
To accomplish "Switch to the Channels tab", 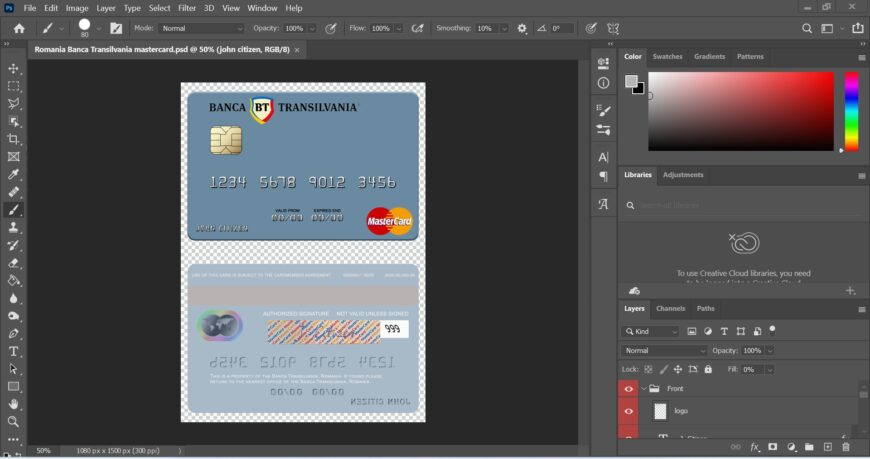I will tap(670, 309).
